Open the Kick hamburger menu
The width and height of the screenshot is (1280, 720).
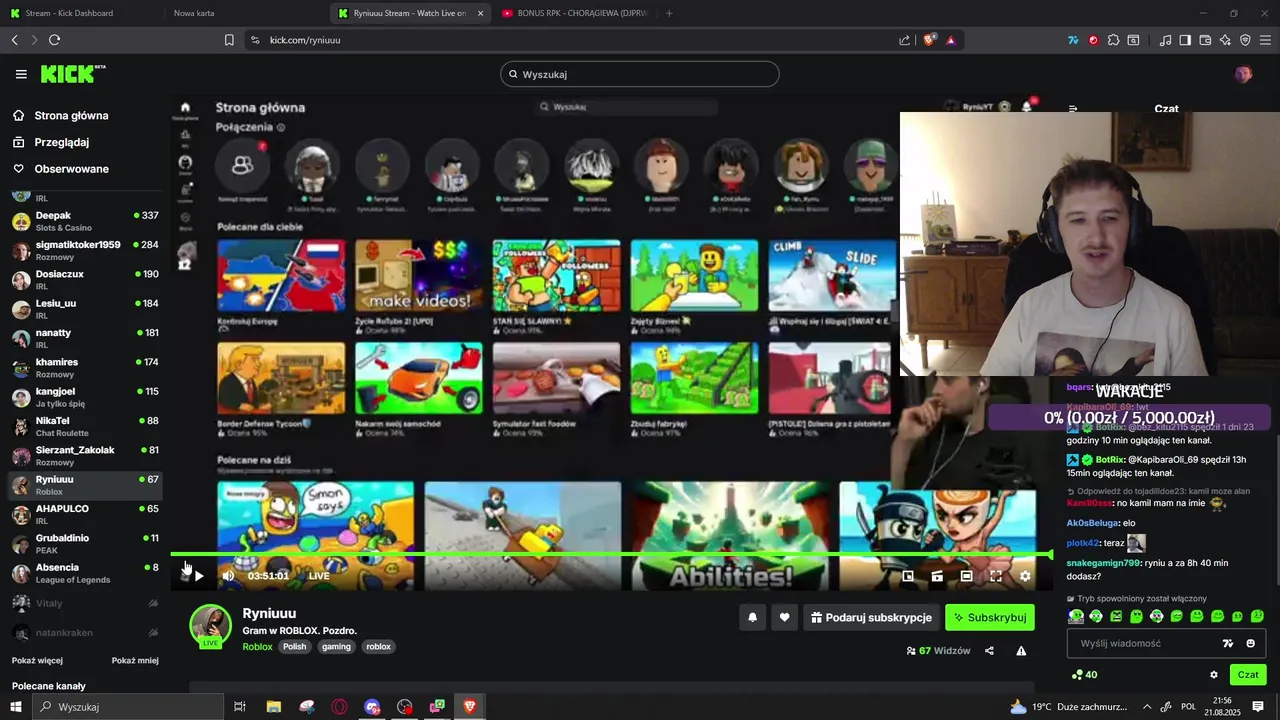(21, 74)
